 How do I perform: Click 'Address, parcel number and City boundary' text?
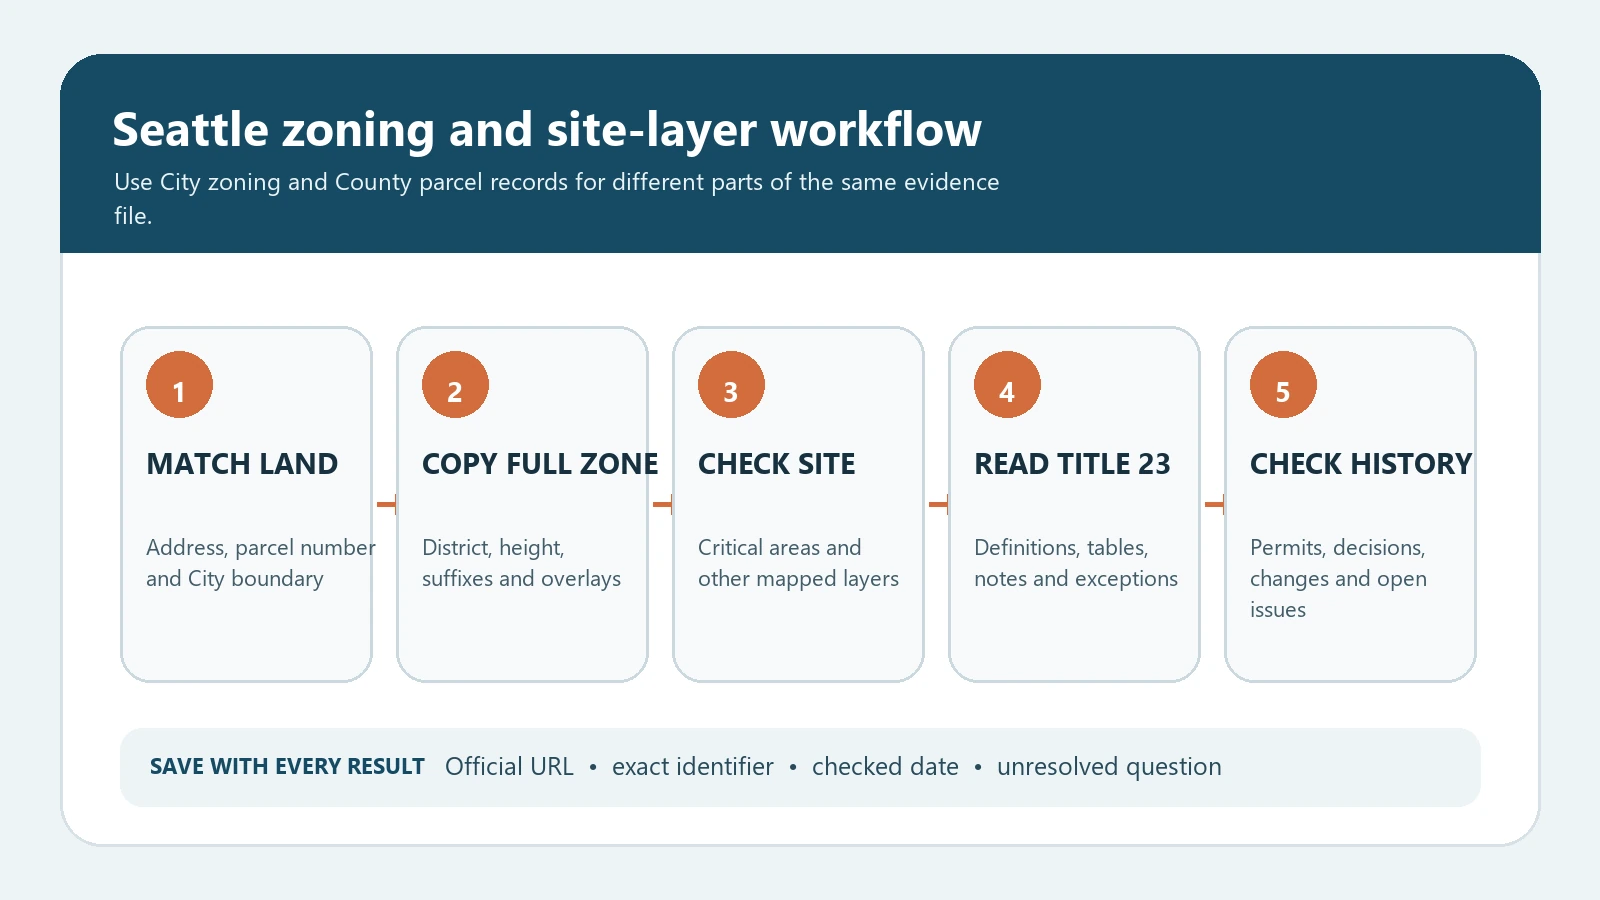(261, 563)
